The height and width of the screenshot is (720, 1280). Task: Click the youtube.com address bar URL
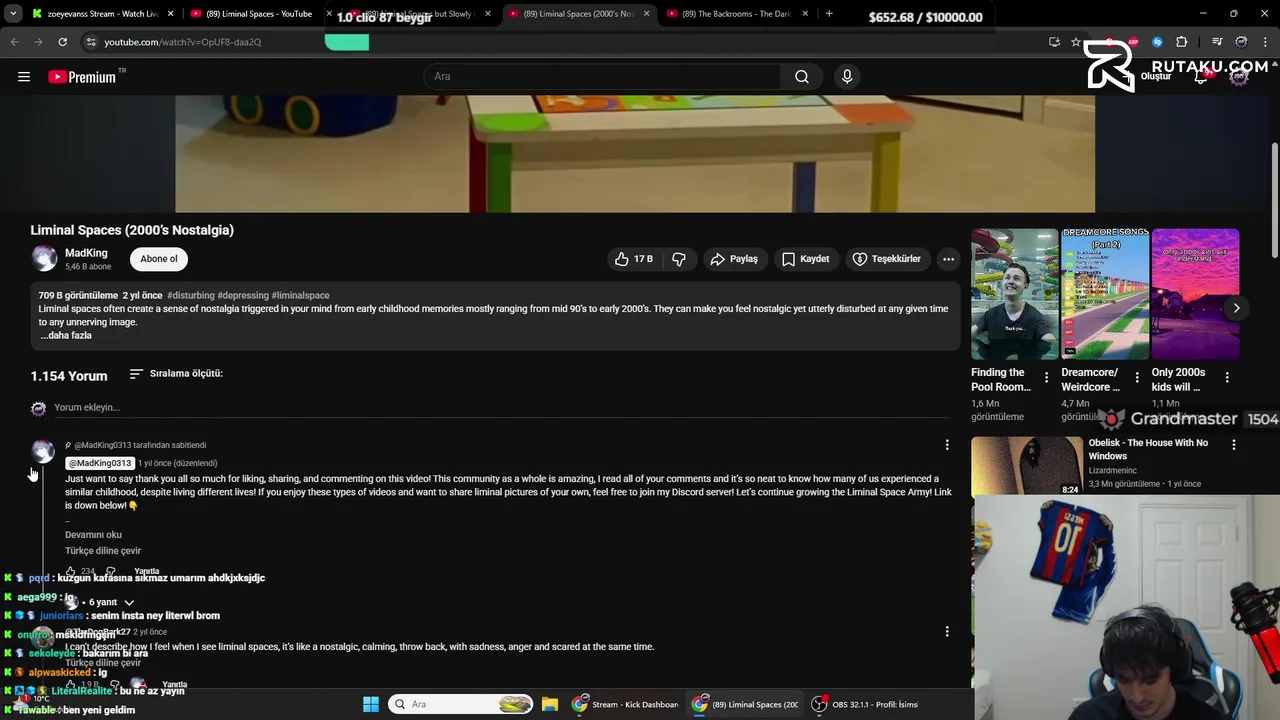click(182, 42)
